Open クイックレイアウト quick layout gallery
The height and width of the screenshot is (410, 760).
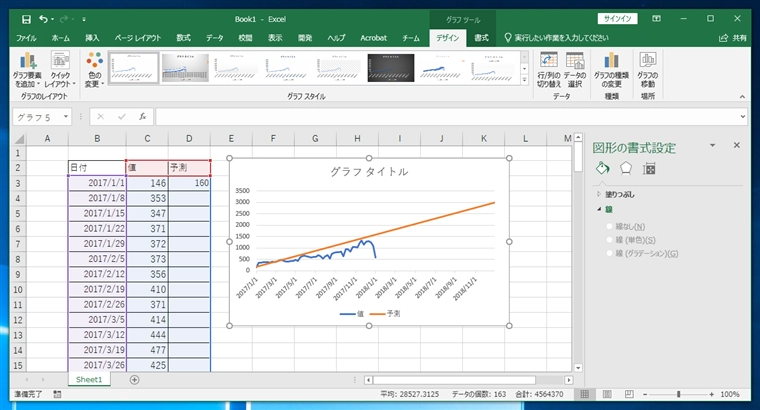pos(60,70)
